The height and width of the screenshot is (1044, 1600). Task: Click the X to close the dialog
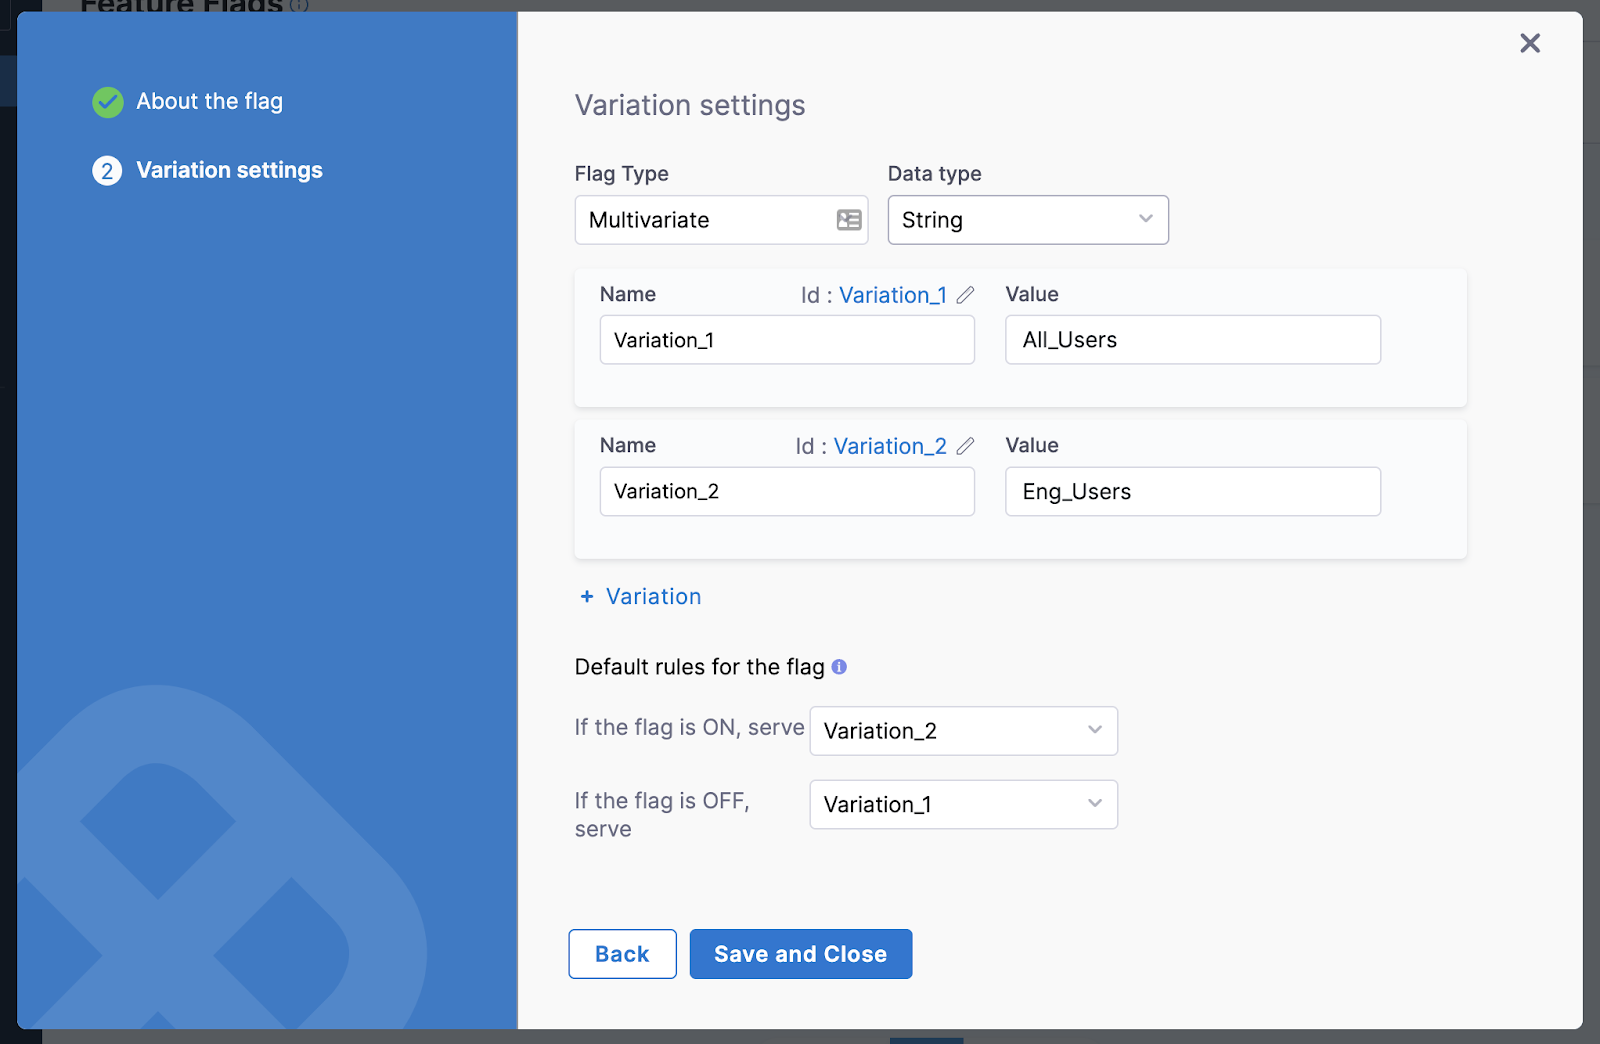coord(1530,43)
